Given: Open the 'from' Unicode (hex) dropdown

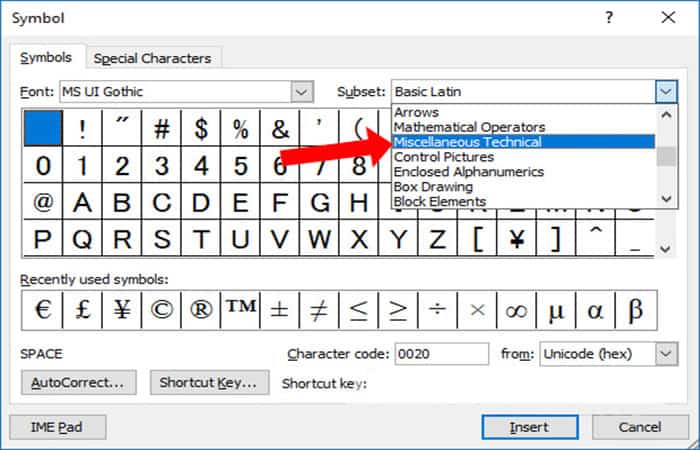Looking at the screenshot, I should [x=666, y=354].
